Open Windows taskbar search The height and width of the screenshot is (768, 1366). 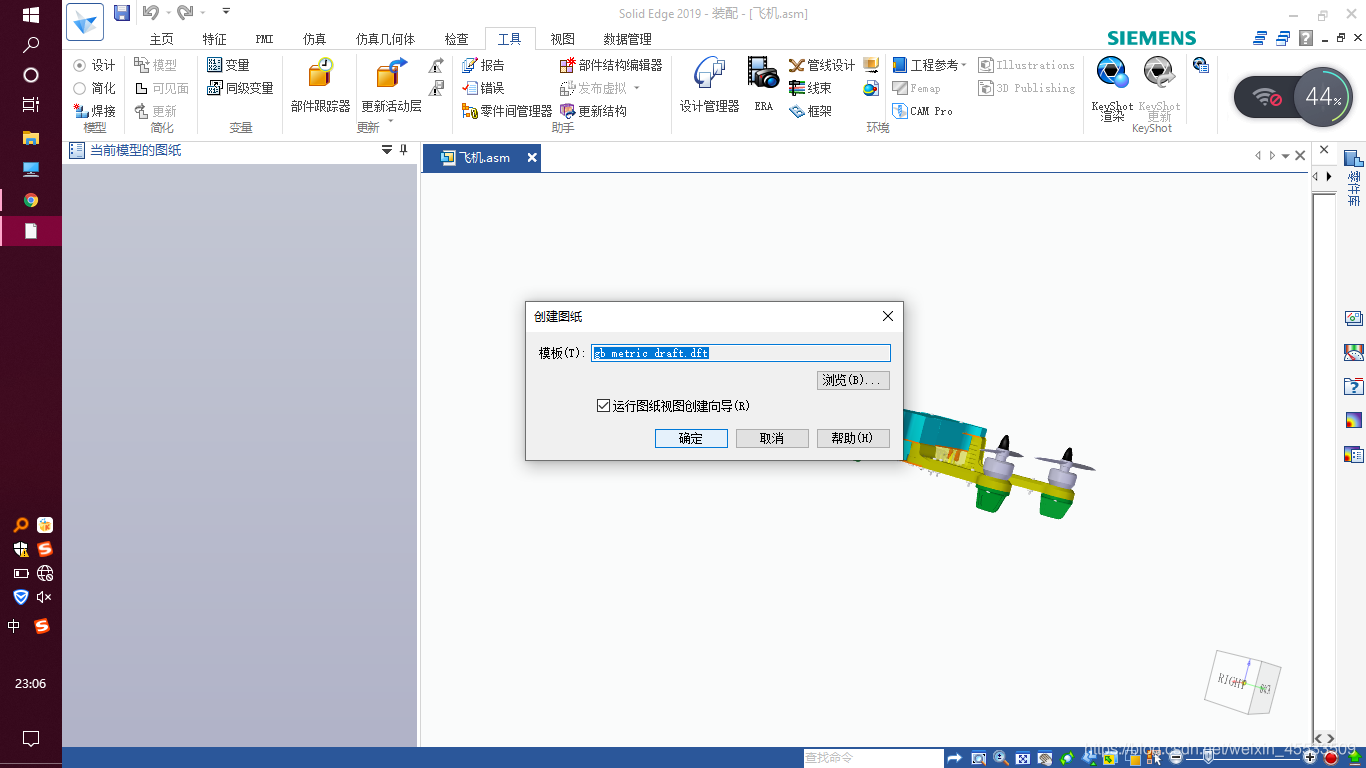(x=31, y=45)
